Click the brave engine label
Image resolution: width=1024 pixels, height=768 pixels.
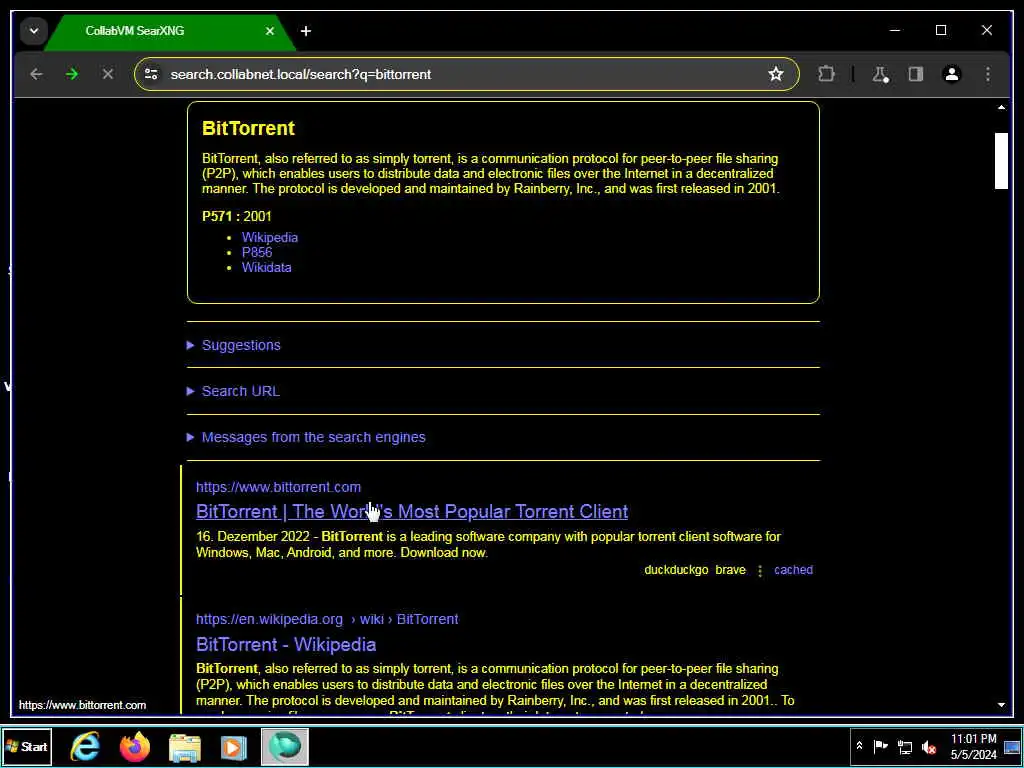pos(730,570)
